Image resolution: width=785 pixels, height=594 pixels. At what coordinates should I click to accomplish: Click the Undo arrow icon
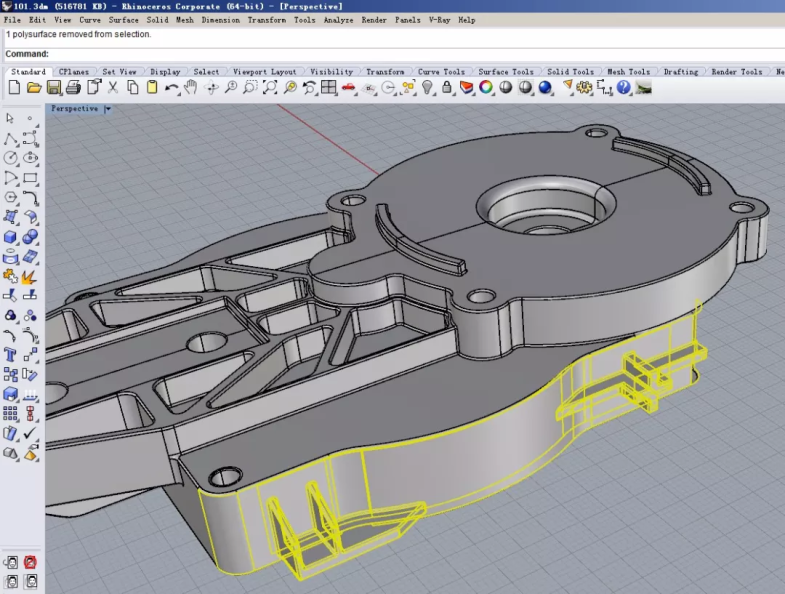click(x=172, y=88)
